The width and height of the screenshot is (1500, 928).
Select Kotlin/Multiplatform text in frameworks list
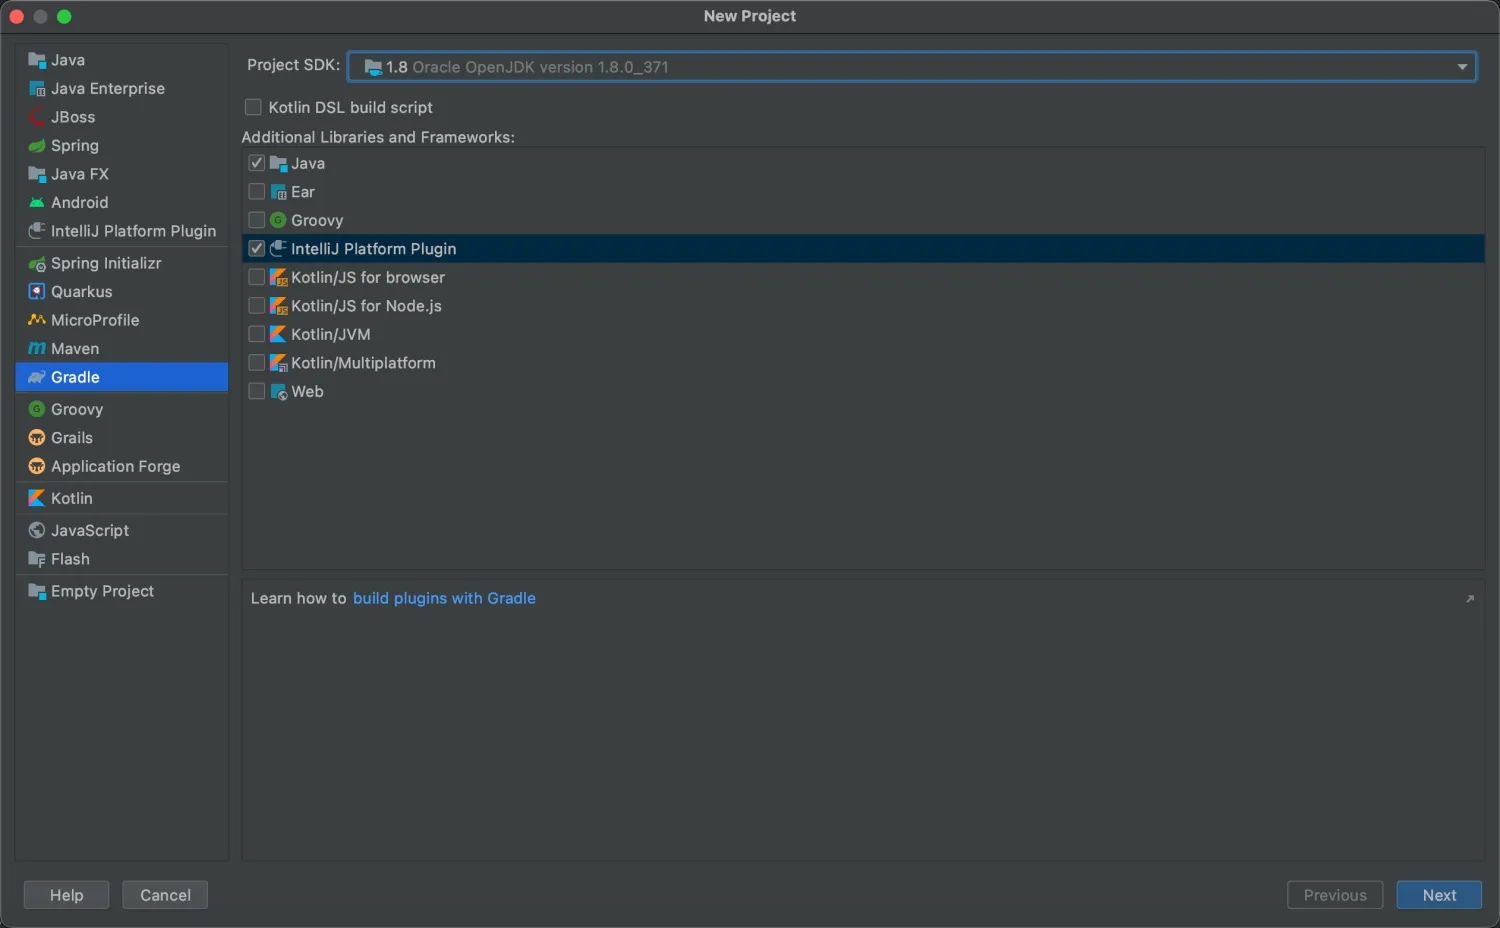[x=363, y=363]
